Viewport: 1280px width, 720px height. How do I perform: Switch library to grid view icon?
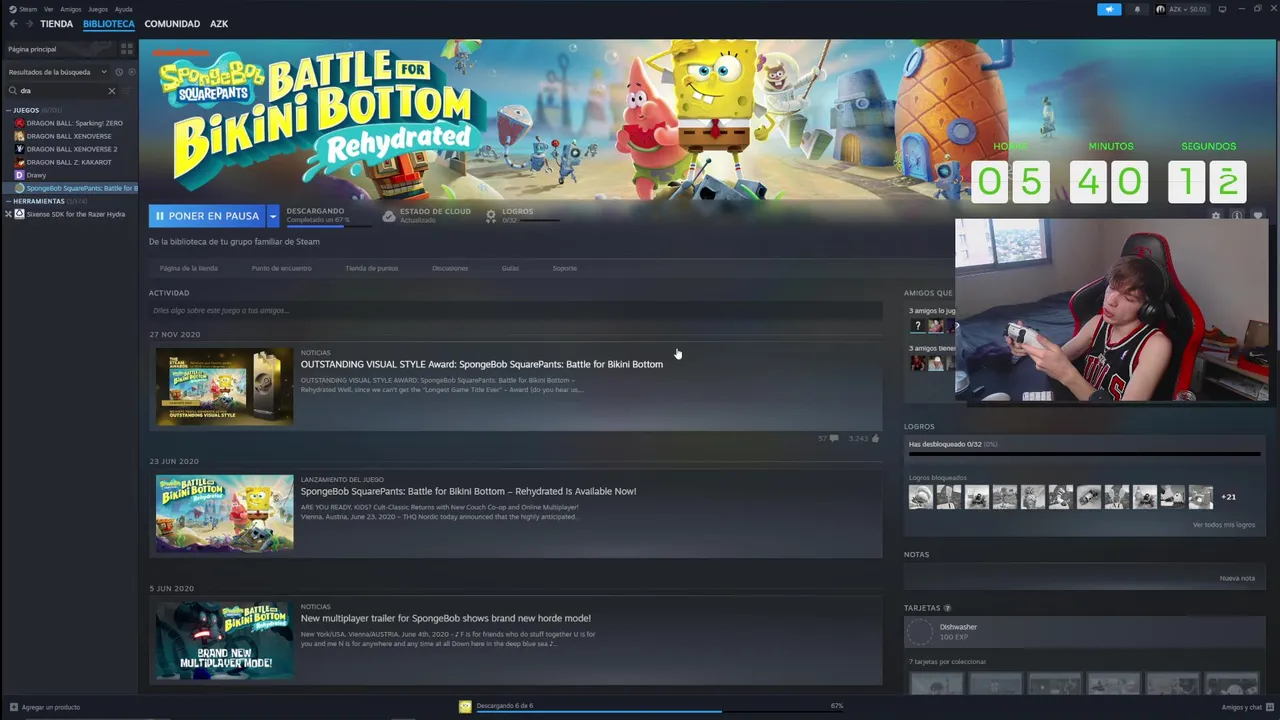127,49
